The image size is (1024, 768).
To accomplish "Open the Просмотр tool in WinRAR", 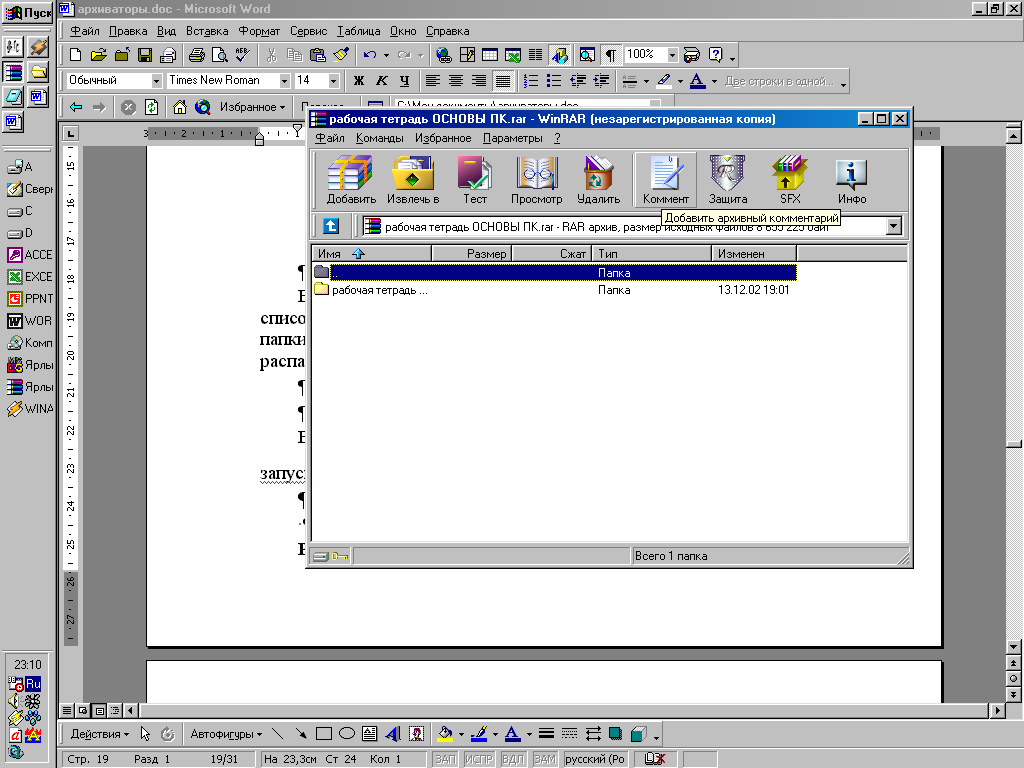I will (x=536, y=180).
